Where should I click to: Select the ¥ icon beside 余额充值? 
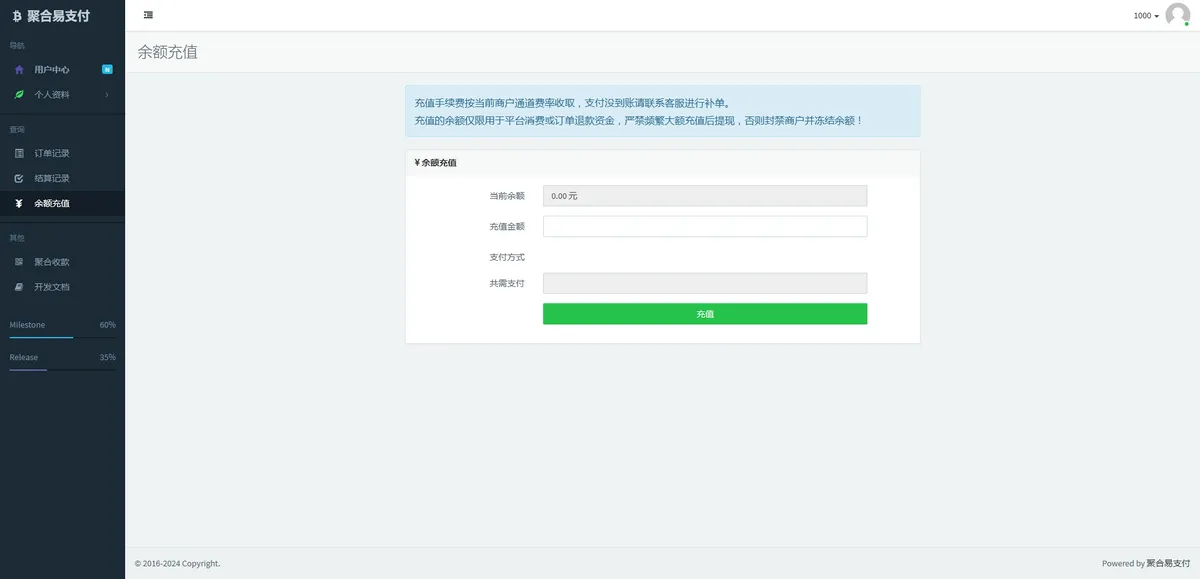point(20,202)
